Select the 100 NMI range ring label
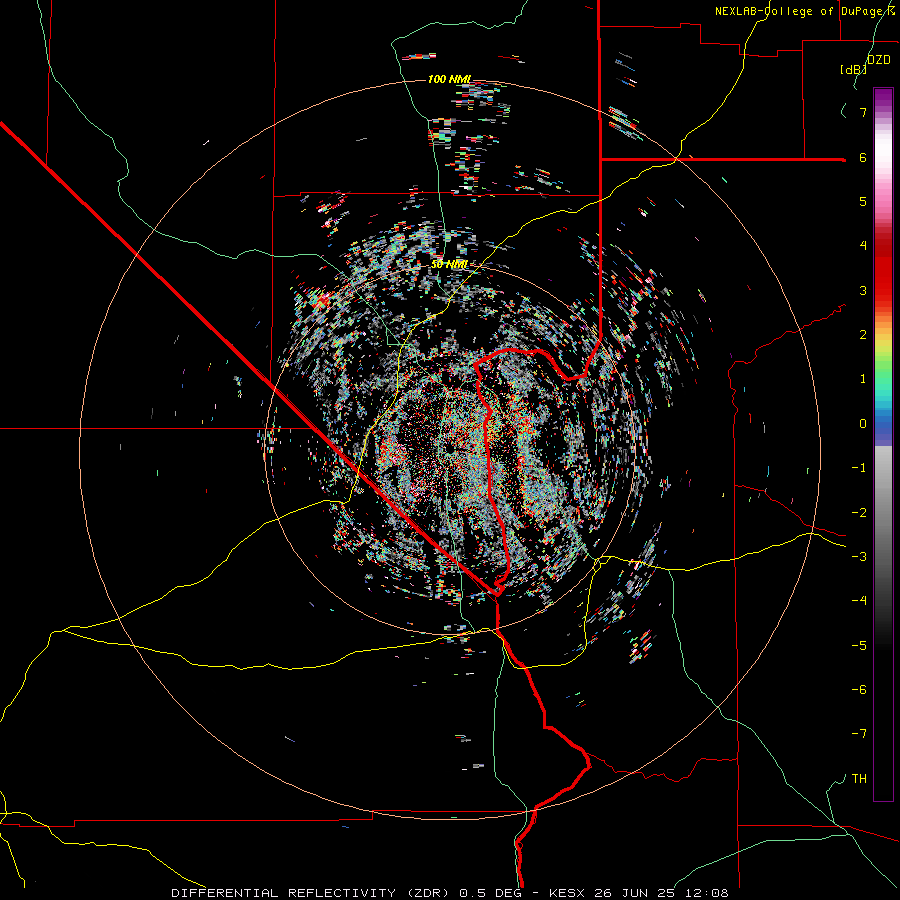This screenshot has width=900, height=900. tap(449, 79)
